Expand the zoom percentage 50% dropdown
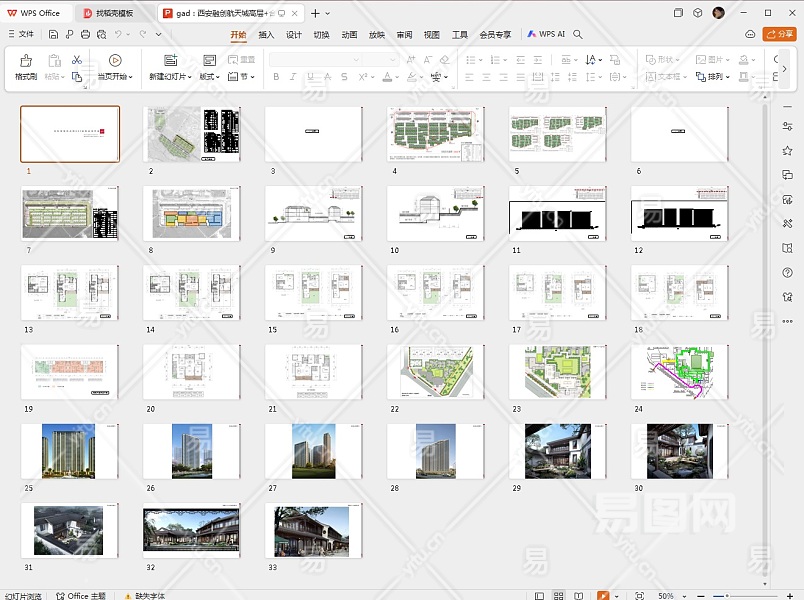This screenshot has height=600, width=804. click(684, 595)
